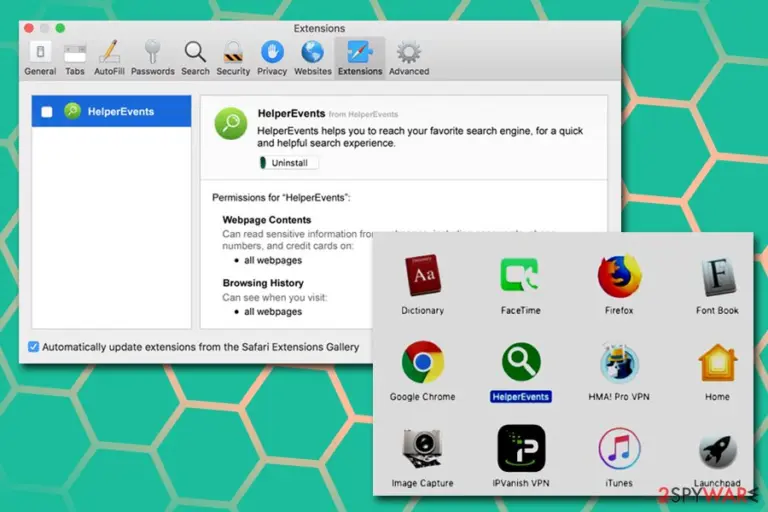The width and height of the screenshot is (768, 512).
Task: Click the 'Webpage Contents' permission heading
Action: (266, 220)
